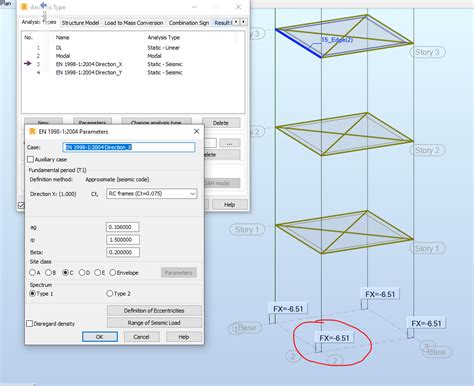
Task: Click the q value field 1.500000
Action: click(x=122, y=240)
